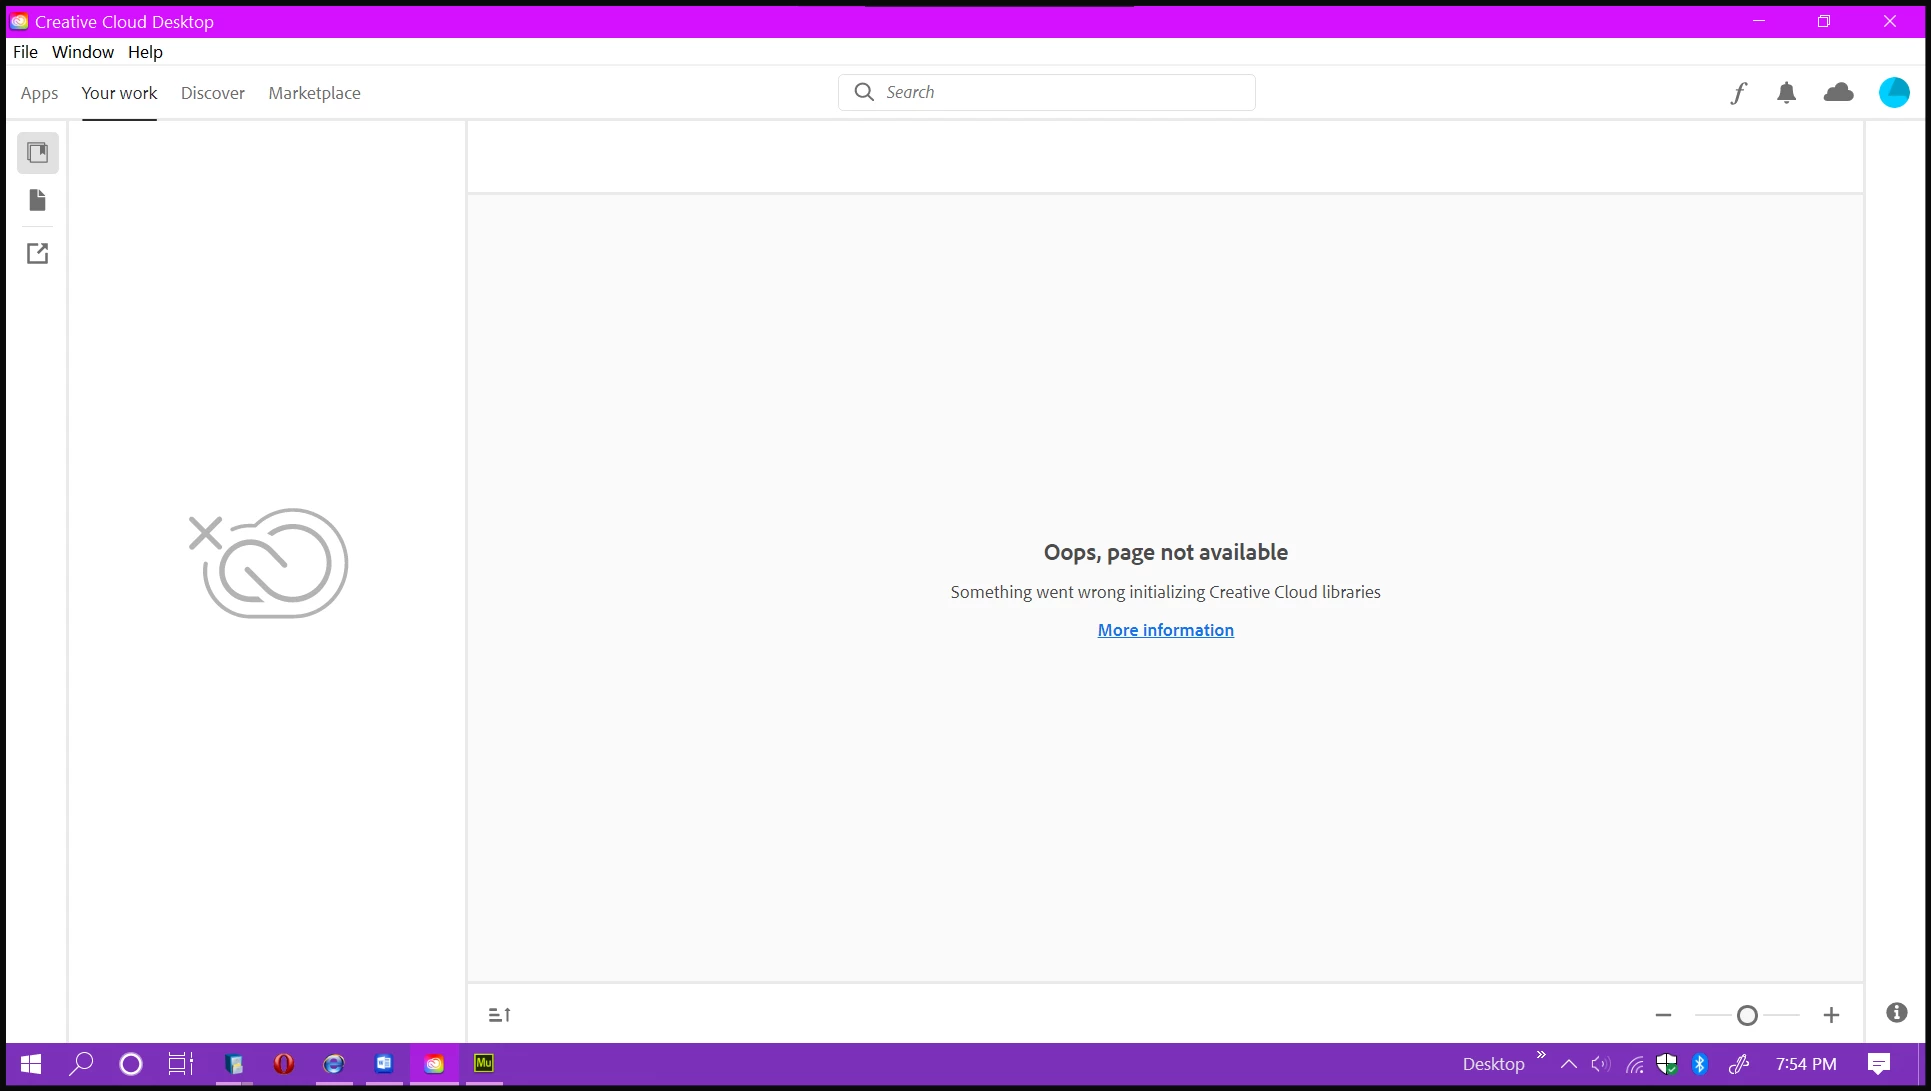The height and width of the screenshot is (1091, 1931).
Task: Open the account profile avatar
Action: [1893, 93]
